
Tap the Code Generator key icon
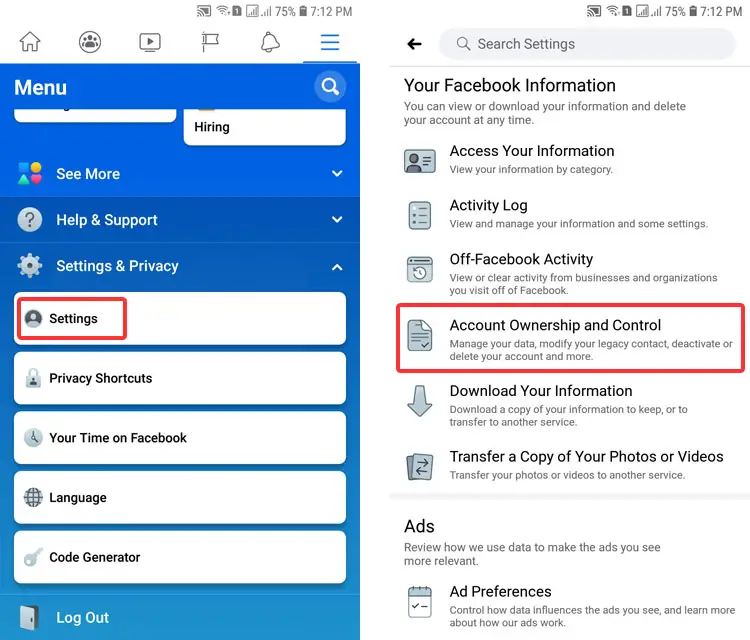coord(33,557)
